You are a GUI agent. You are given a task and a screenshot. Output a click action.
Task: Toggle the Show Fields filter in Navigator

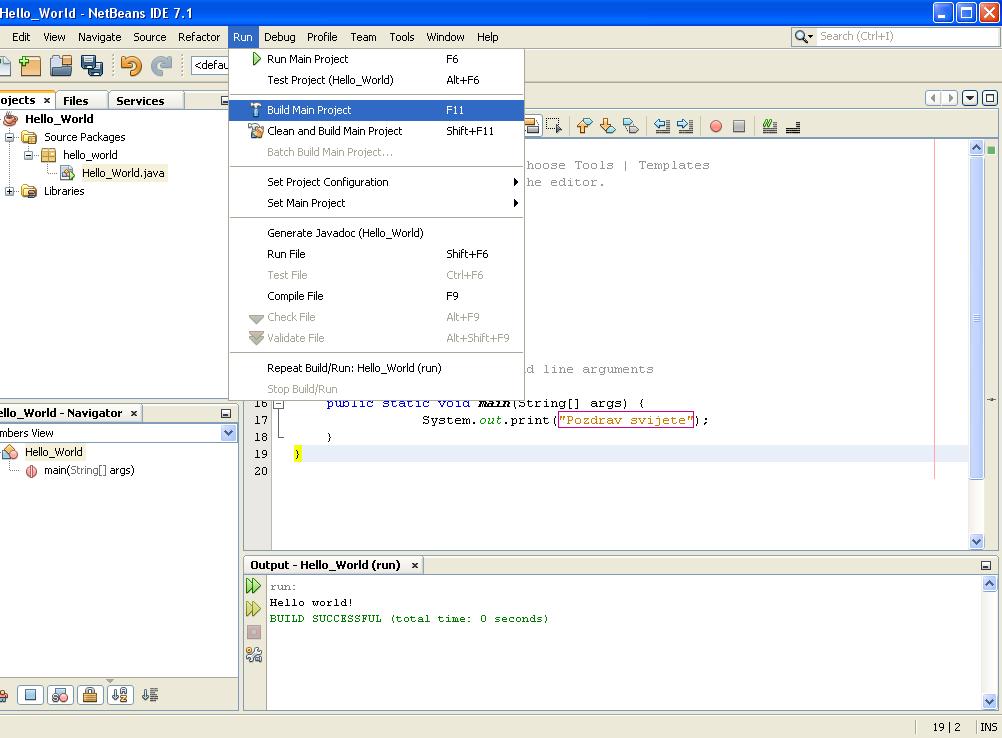[31, 695]
